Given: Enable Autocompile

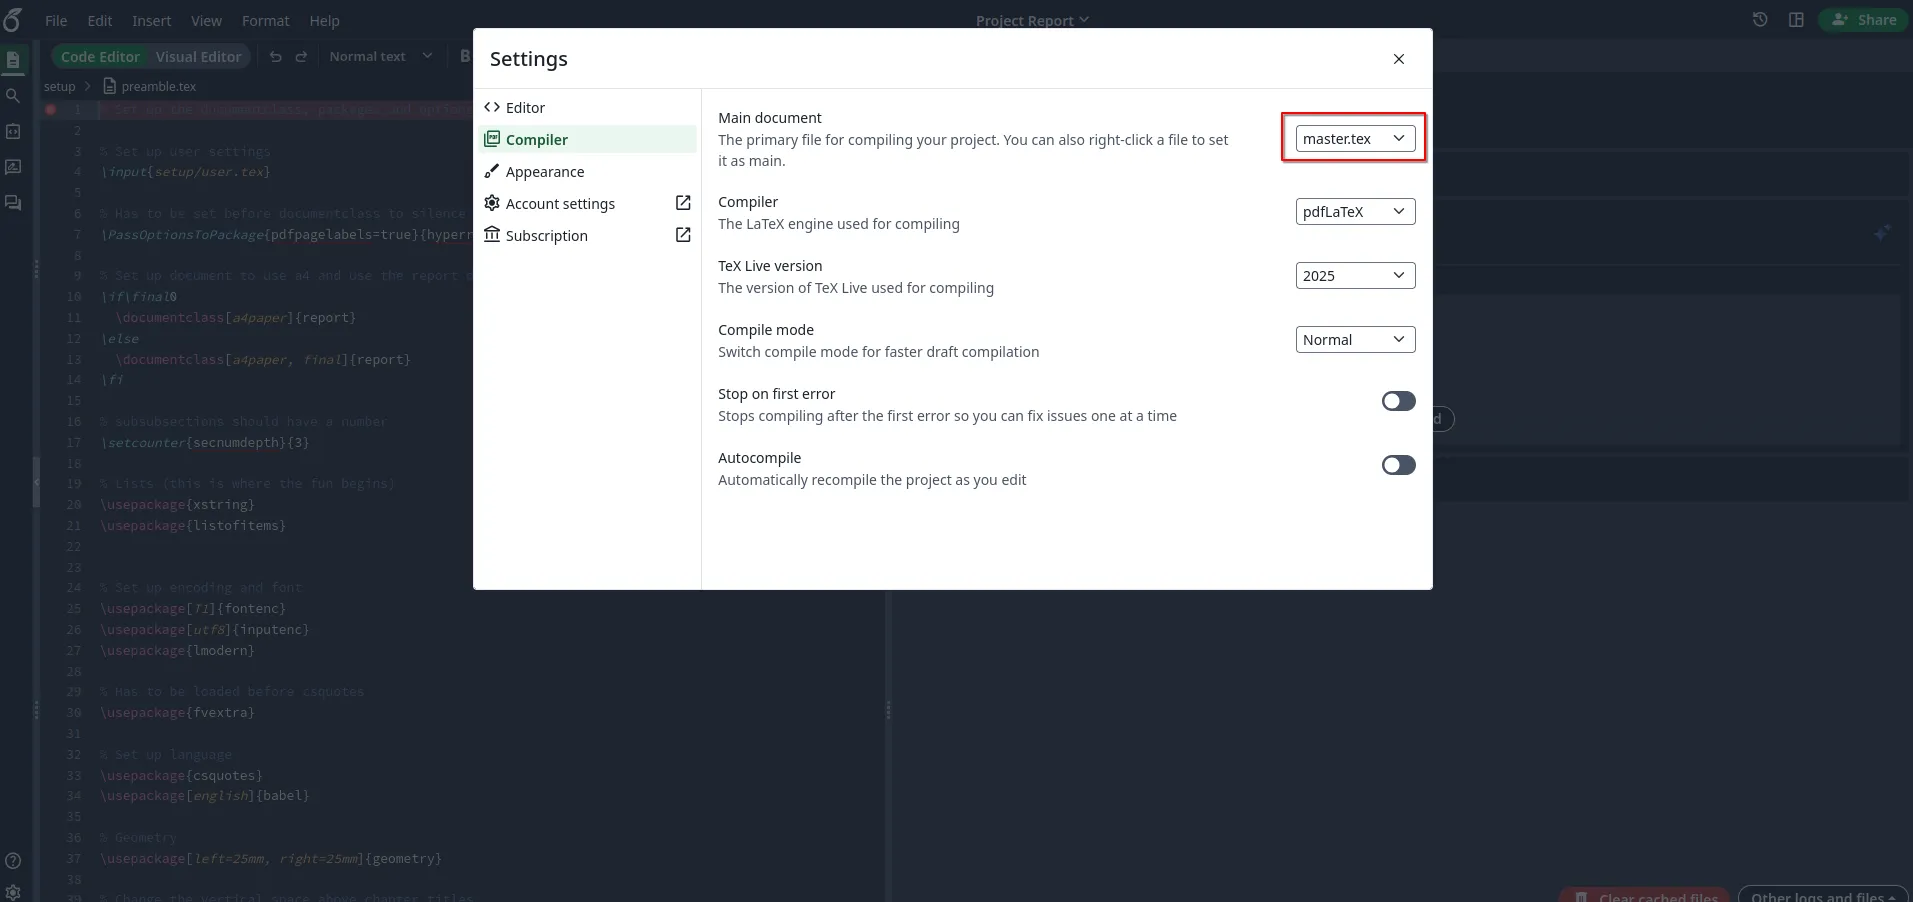Looking at the screenshot, I should click(1397, 464).
